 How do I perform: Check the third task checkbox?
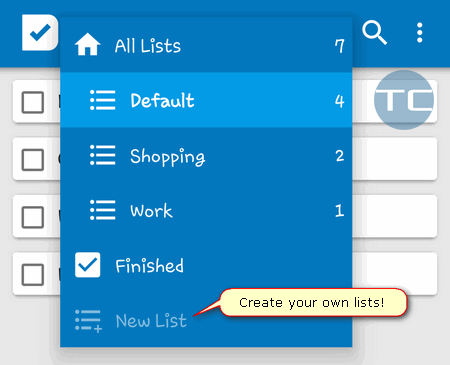pos(33,217)
